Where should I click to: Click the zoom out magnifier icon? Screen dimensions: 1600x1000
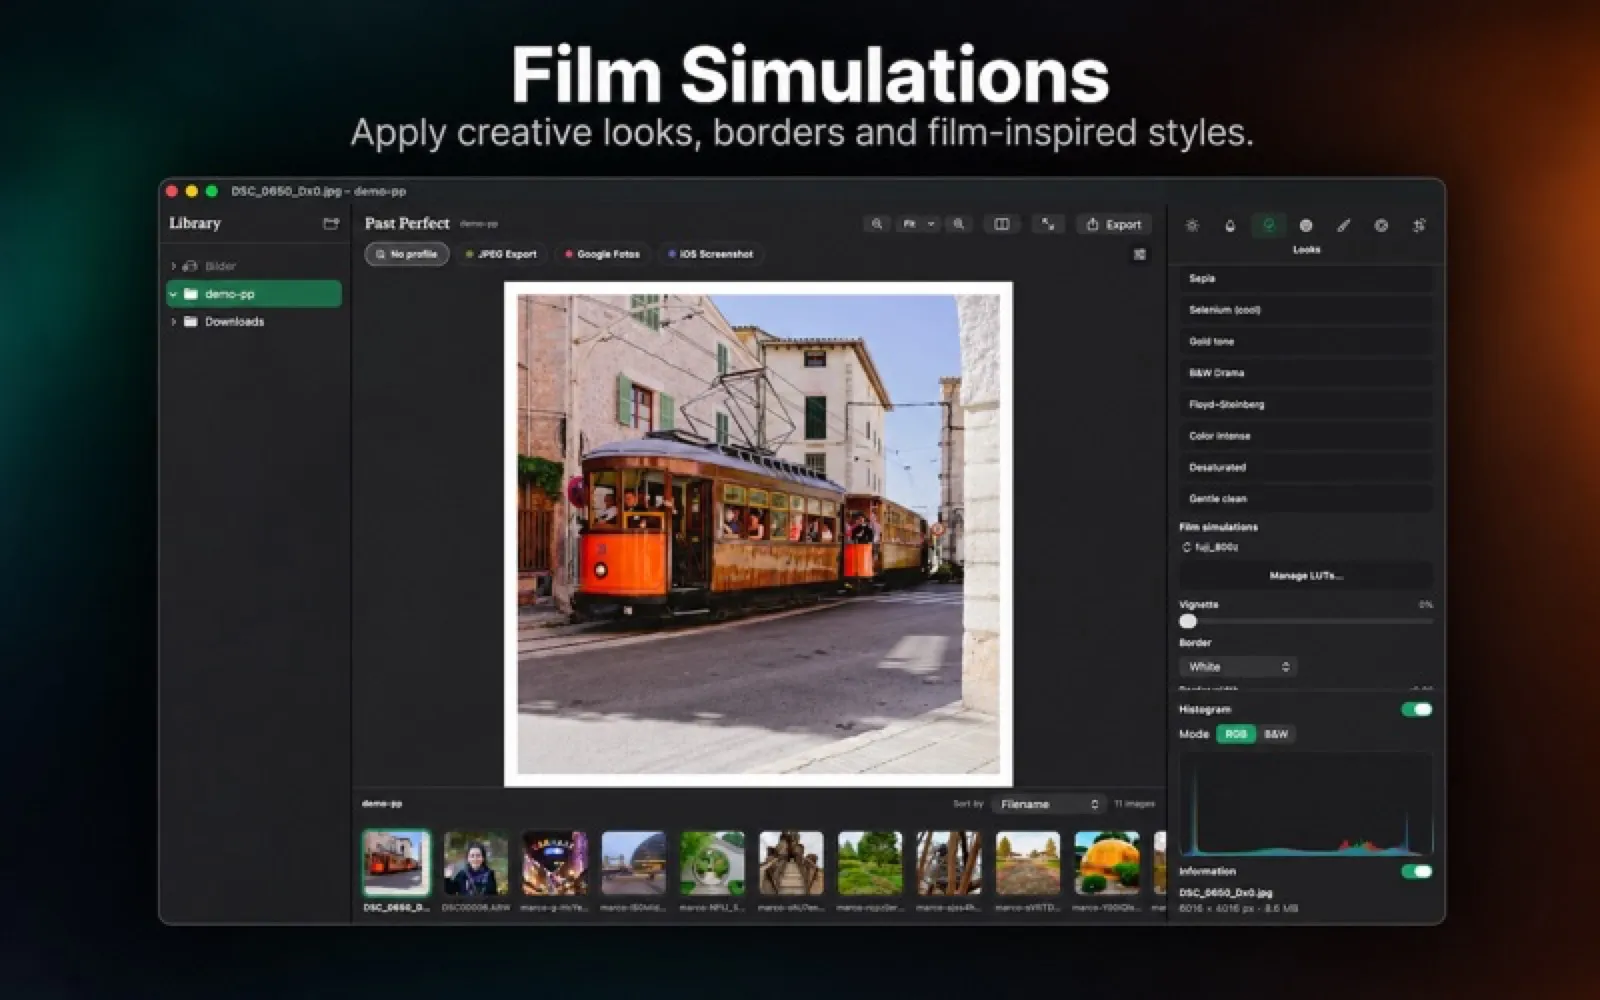pos(877,224)
